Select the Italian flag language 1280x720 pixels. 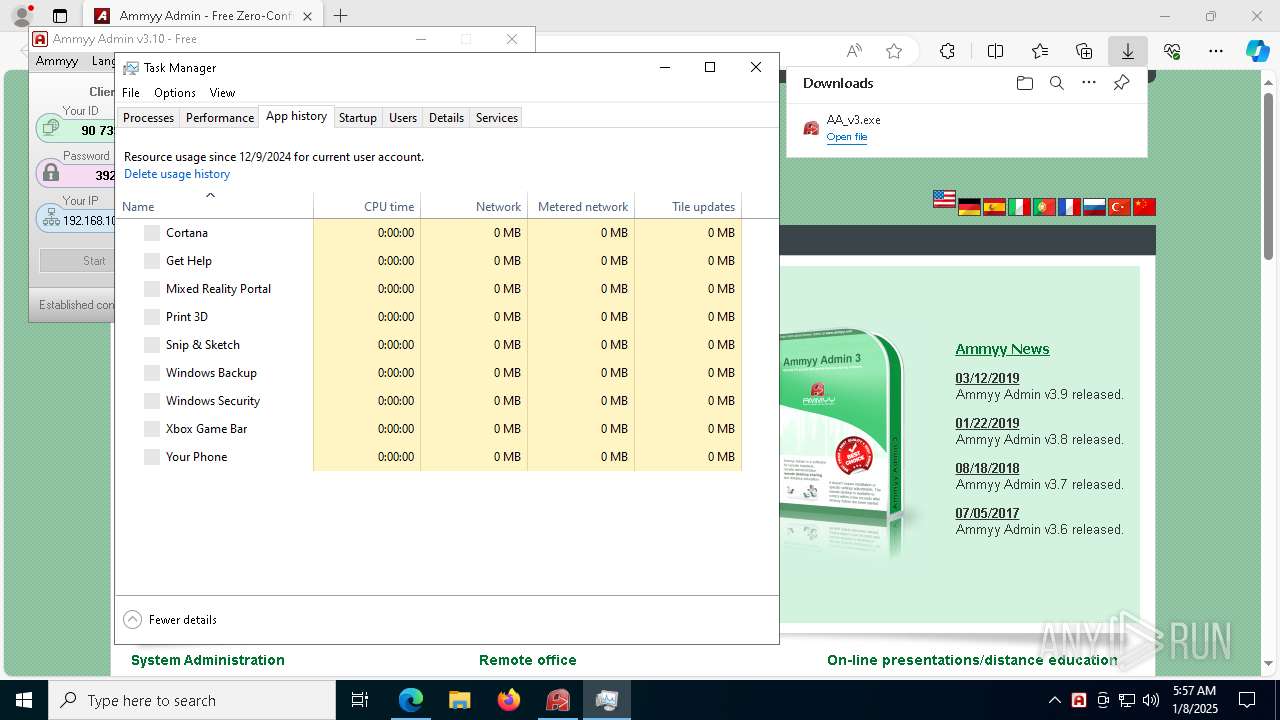coord(1019,207)
